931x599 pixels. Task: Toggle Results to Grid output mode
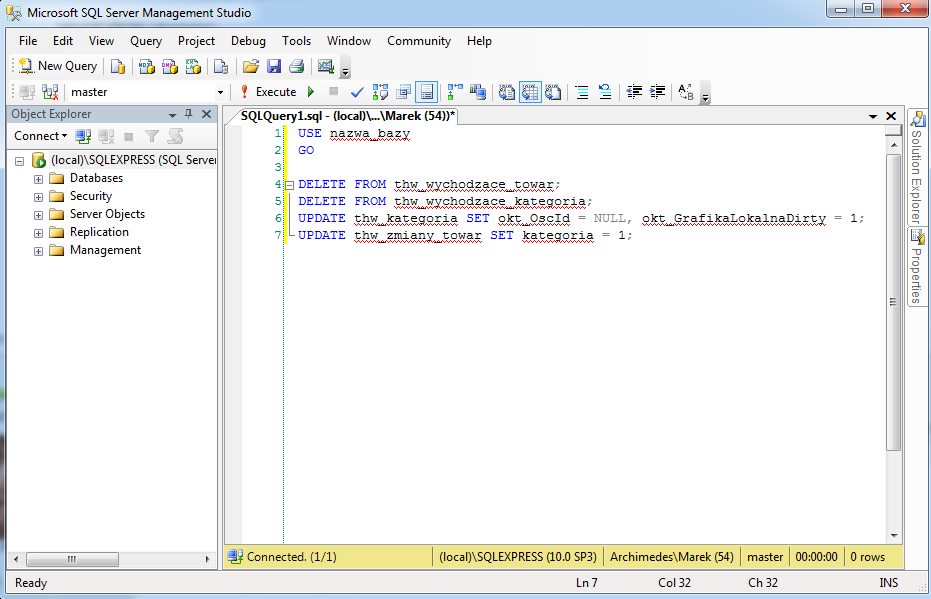(530, 92)
